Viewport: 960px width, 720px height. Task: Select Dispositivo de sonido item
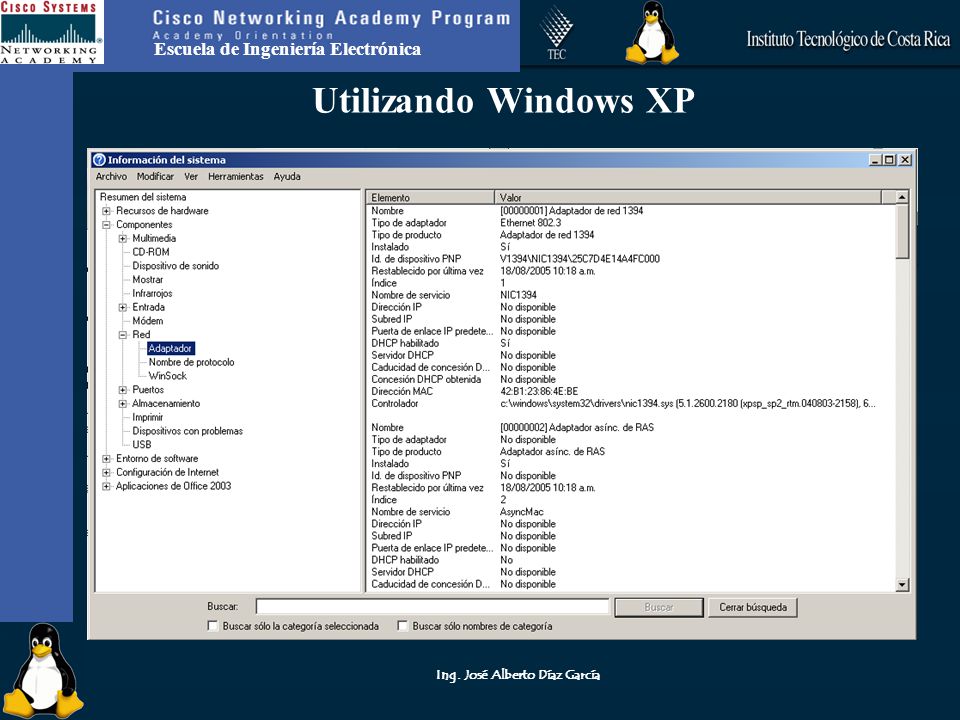[x=176, y=266]
